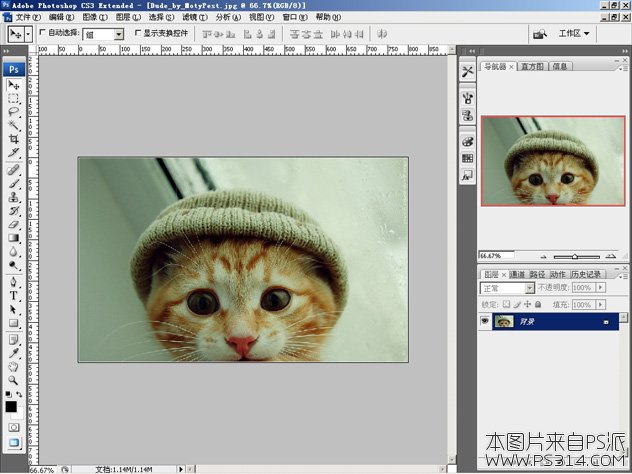Screen dimensions: 632x474
Task: Enable the 自动选择 checkbox
Action: coord(42,33)
